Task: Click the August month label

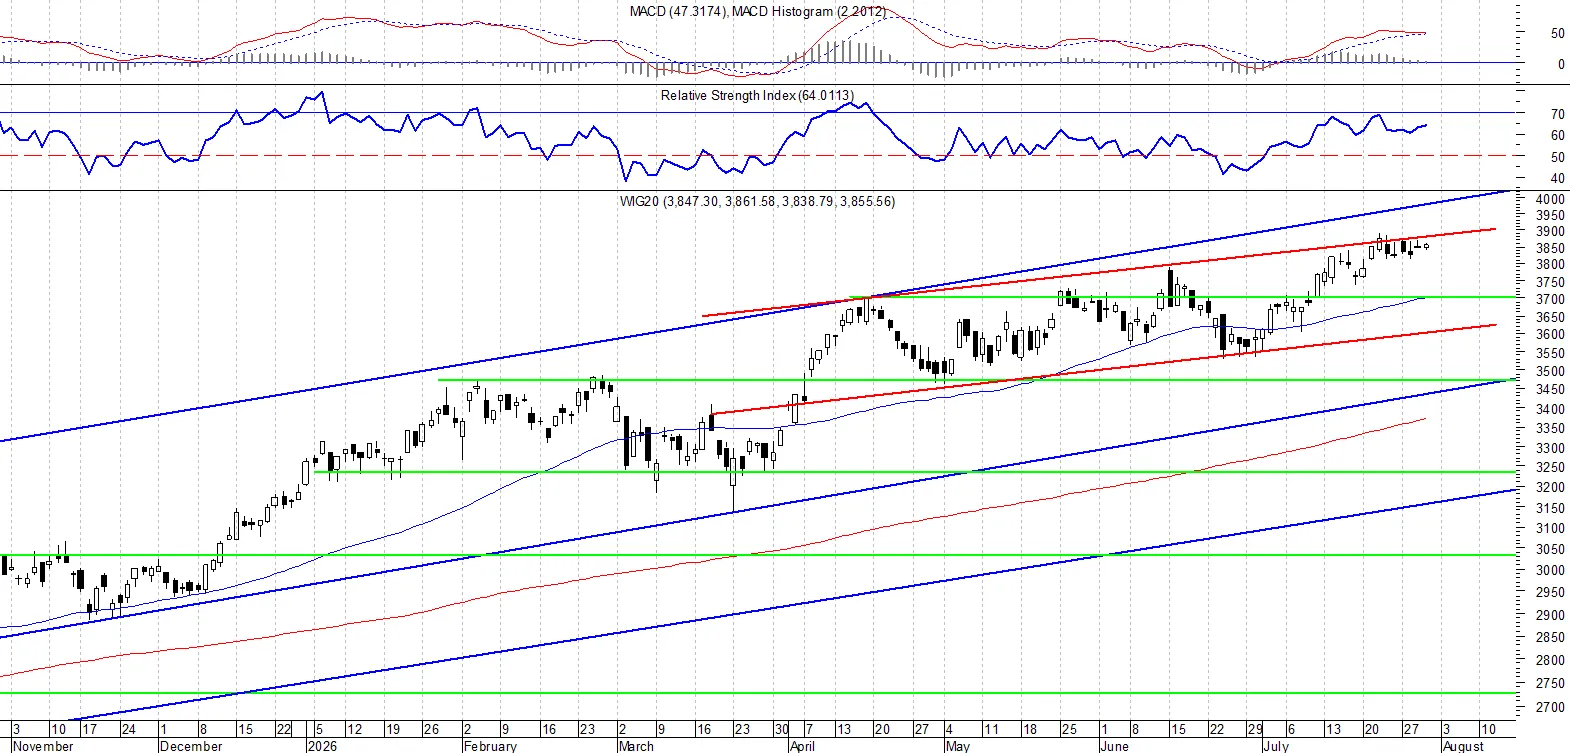Action: click(1463, 746)
